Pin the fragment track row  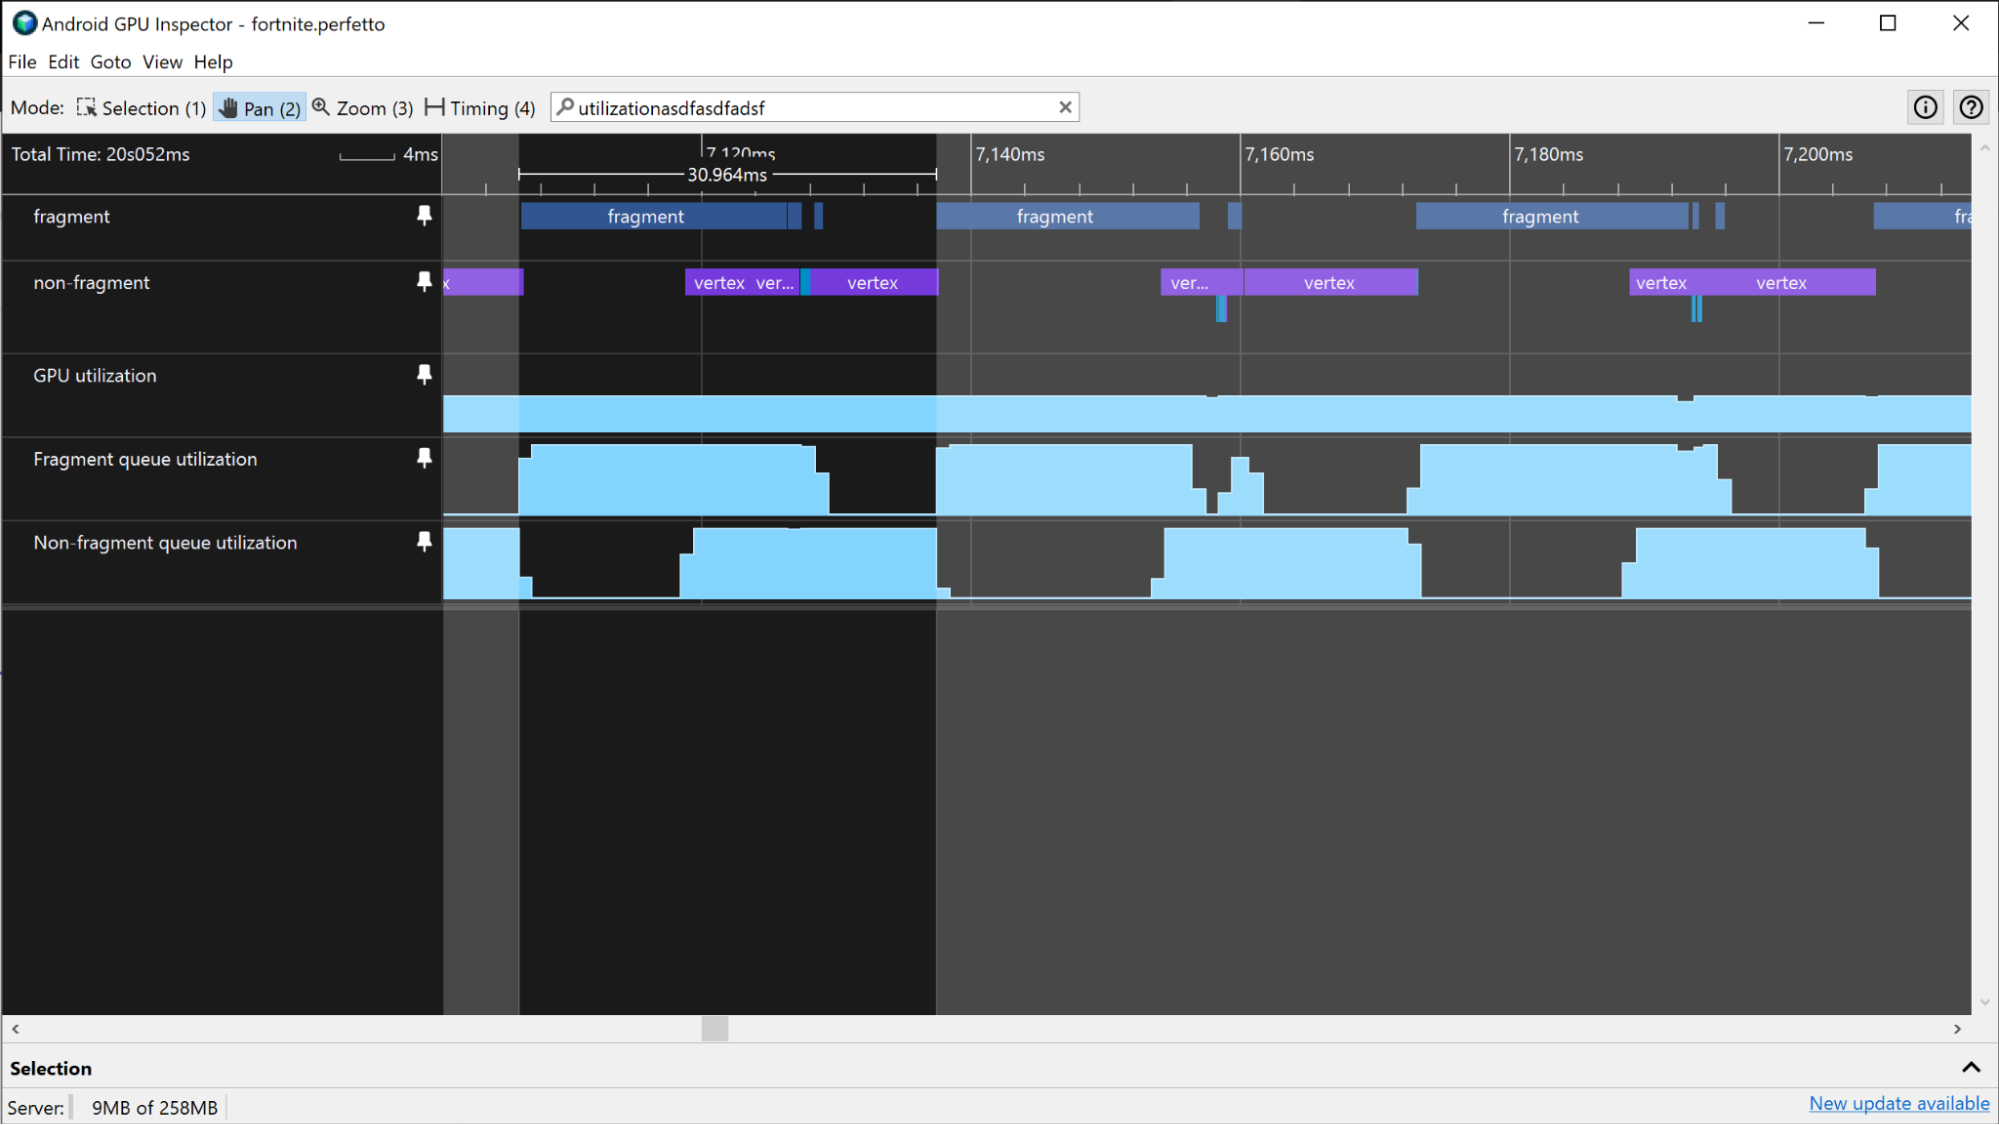coord(424,216)
